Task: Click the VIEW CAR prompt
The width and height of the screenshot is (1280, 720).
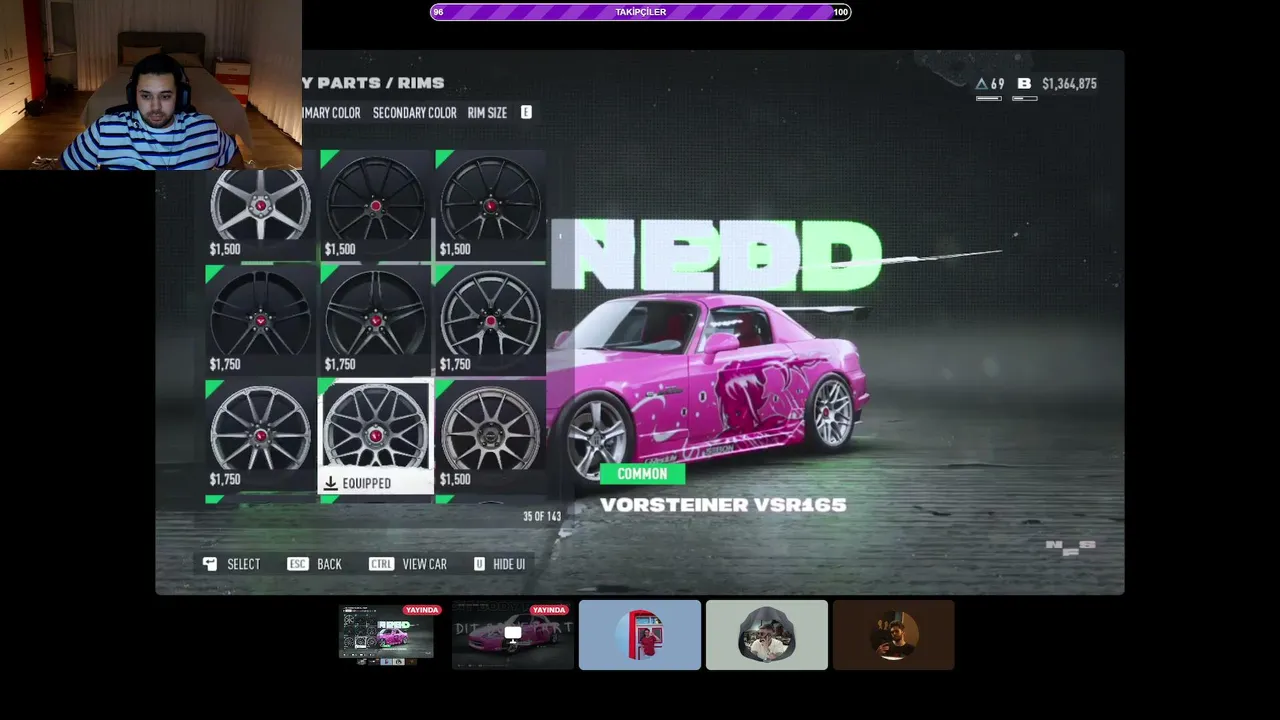Action: pos(425,564)
